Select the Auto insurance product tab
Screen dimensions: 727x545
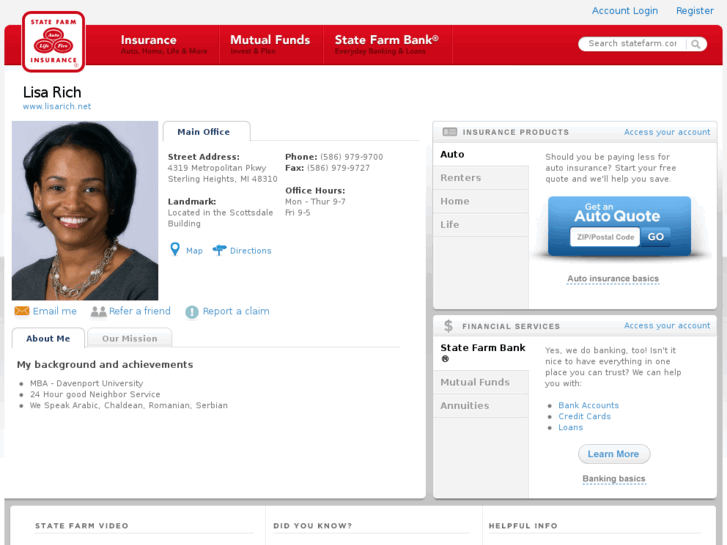coord(481,154)
